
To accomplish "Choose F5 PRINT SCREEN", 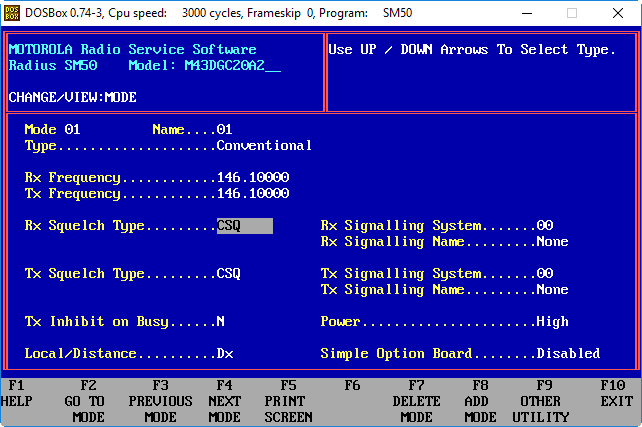I will click(x=288, y=400).
